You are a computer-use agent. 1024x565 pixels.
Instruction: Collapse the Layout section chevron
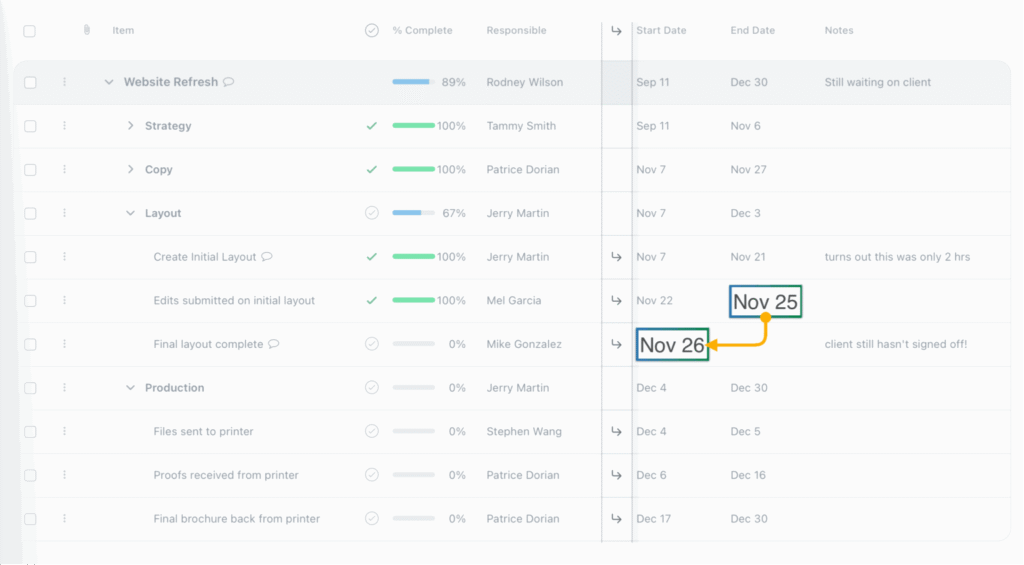(130, 213)
